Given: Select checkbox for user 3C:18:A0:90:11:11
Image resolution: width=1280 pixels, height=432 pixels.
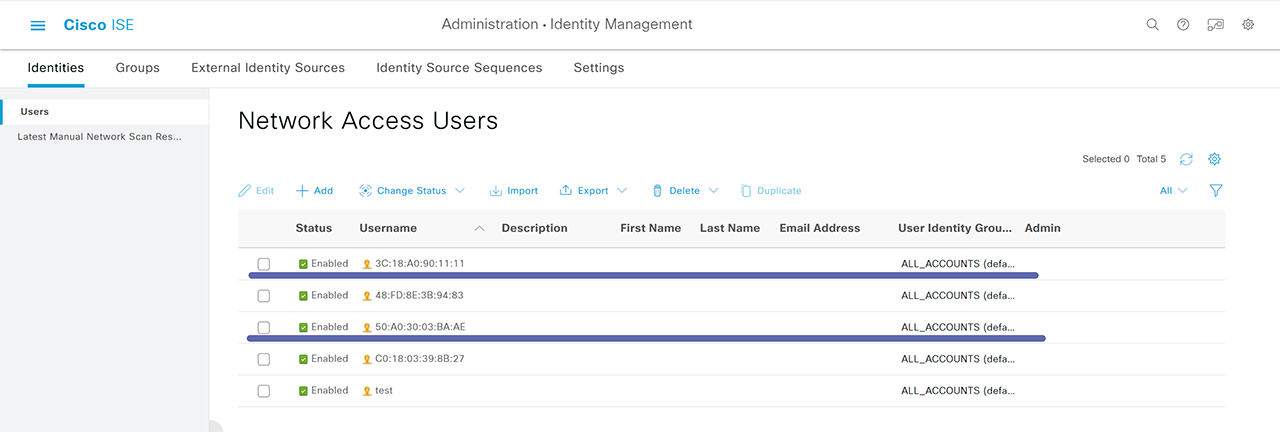Looking at the screenshot, I should coord(264,264).
